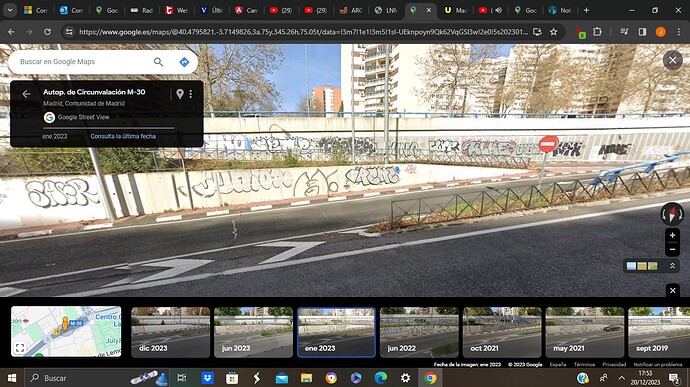690x387 pixels.
Task: Click the 'Buscar en Google Maps' search field
Action: click(84, 62)
